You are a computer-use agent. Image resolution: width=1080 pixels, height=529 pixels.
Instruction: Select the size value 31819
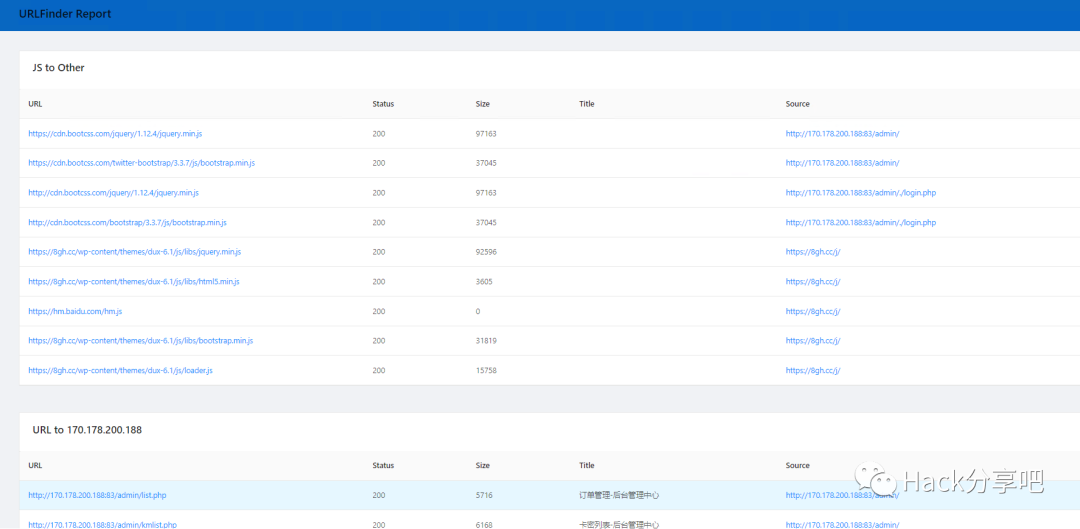(x=486, y=341)
